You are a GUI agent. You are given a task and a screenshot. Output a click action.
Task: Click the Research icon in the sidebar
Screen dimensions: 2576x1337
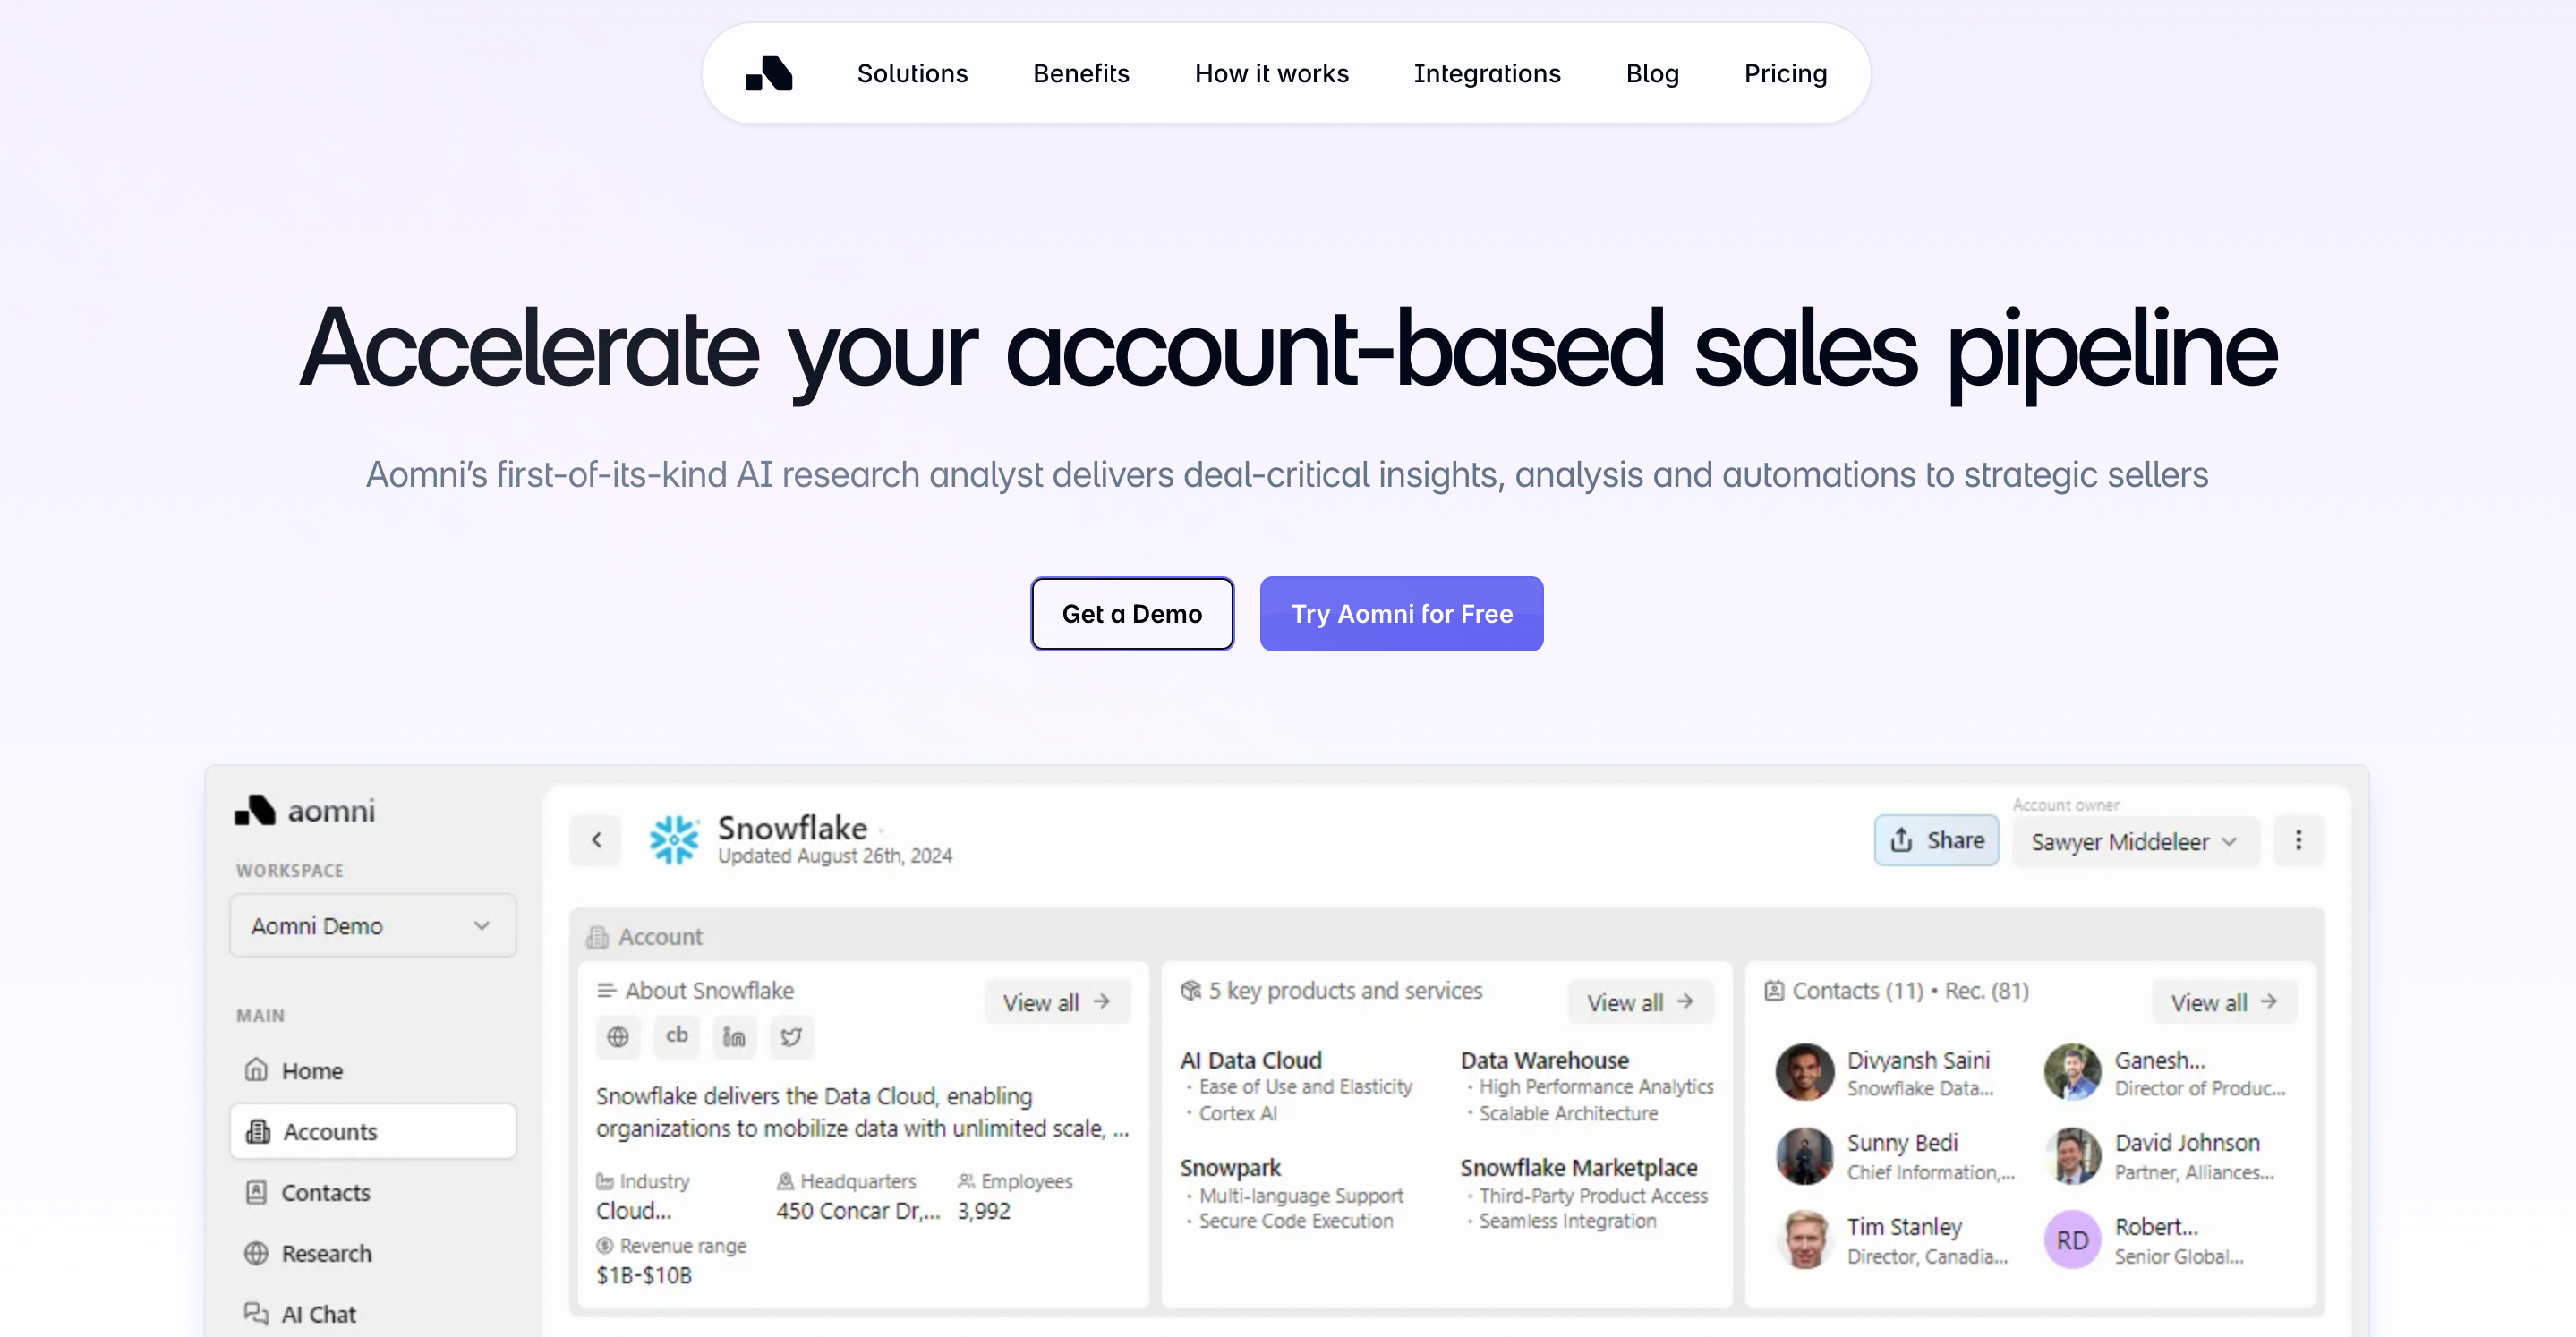tap(257, 1252)
